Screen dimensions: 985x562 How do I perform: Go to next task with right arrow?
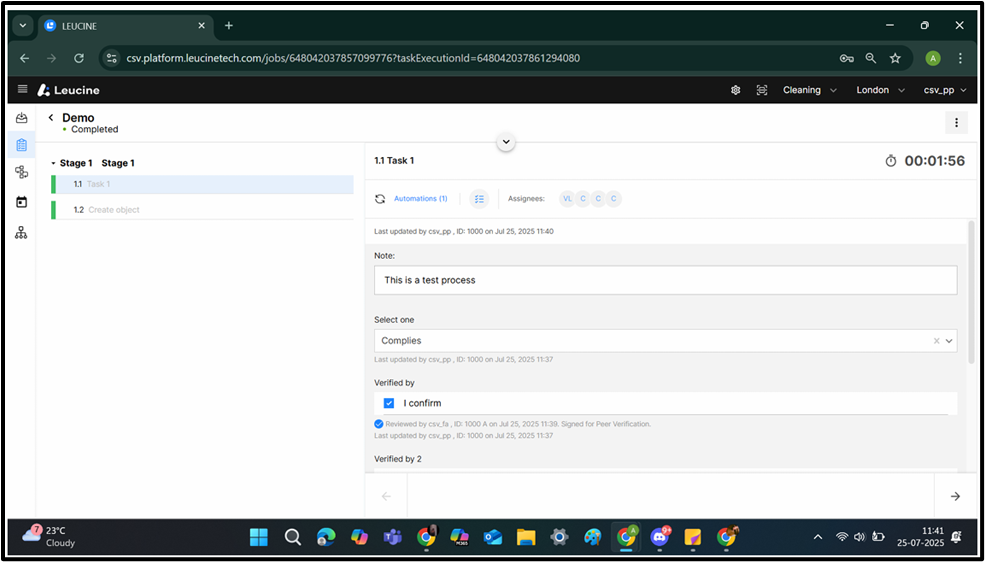954,496
